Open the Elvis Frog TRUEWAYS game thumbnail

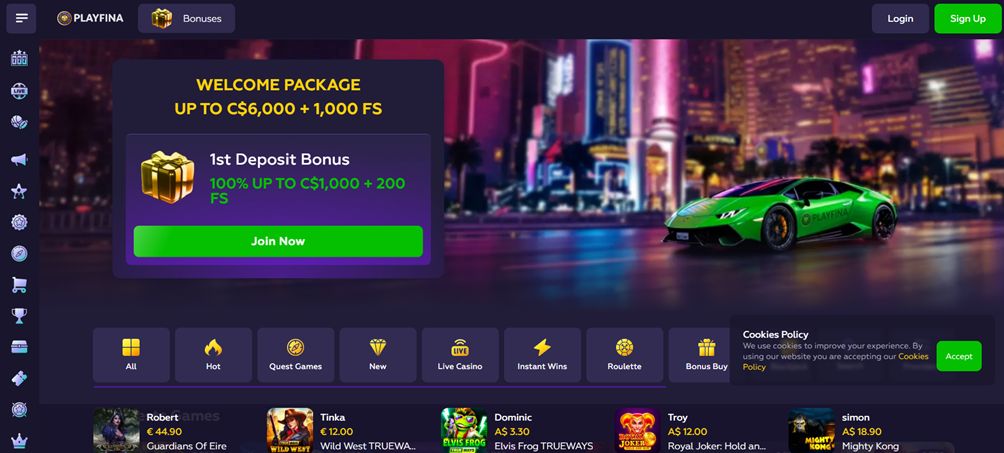point(464,430)
